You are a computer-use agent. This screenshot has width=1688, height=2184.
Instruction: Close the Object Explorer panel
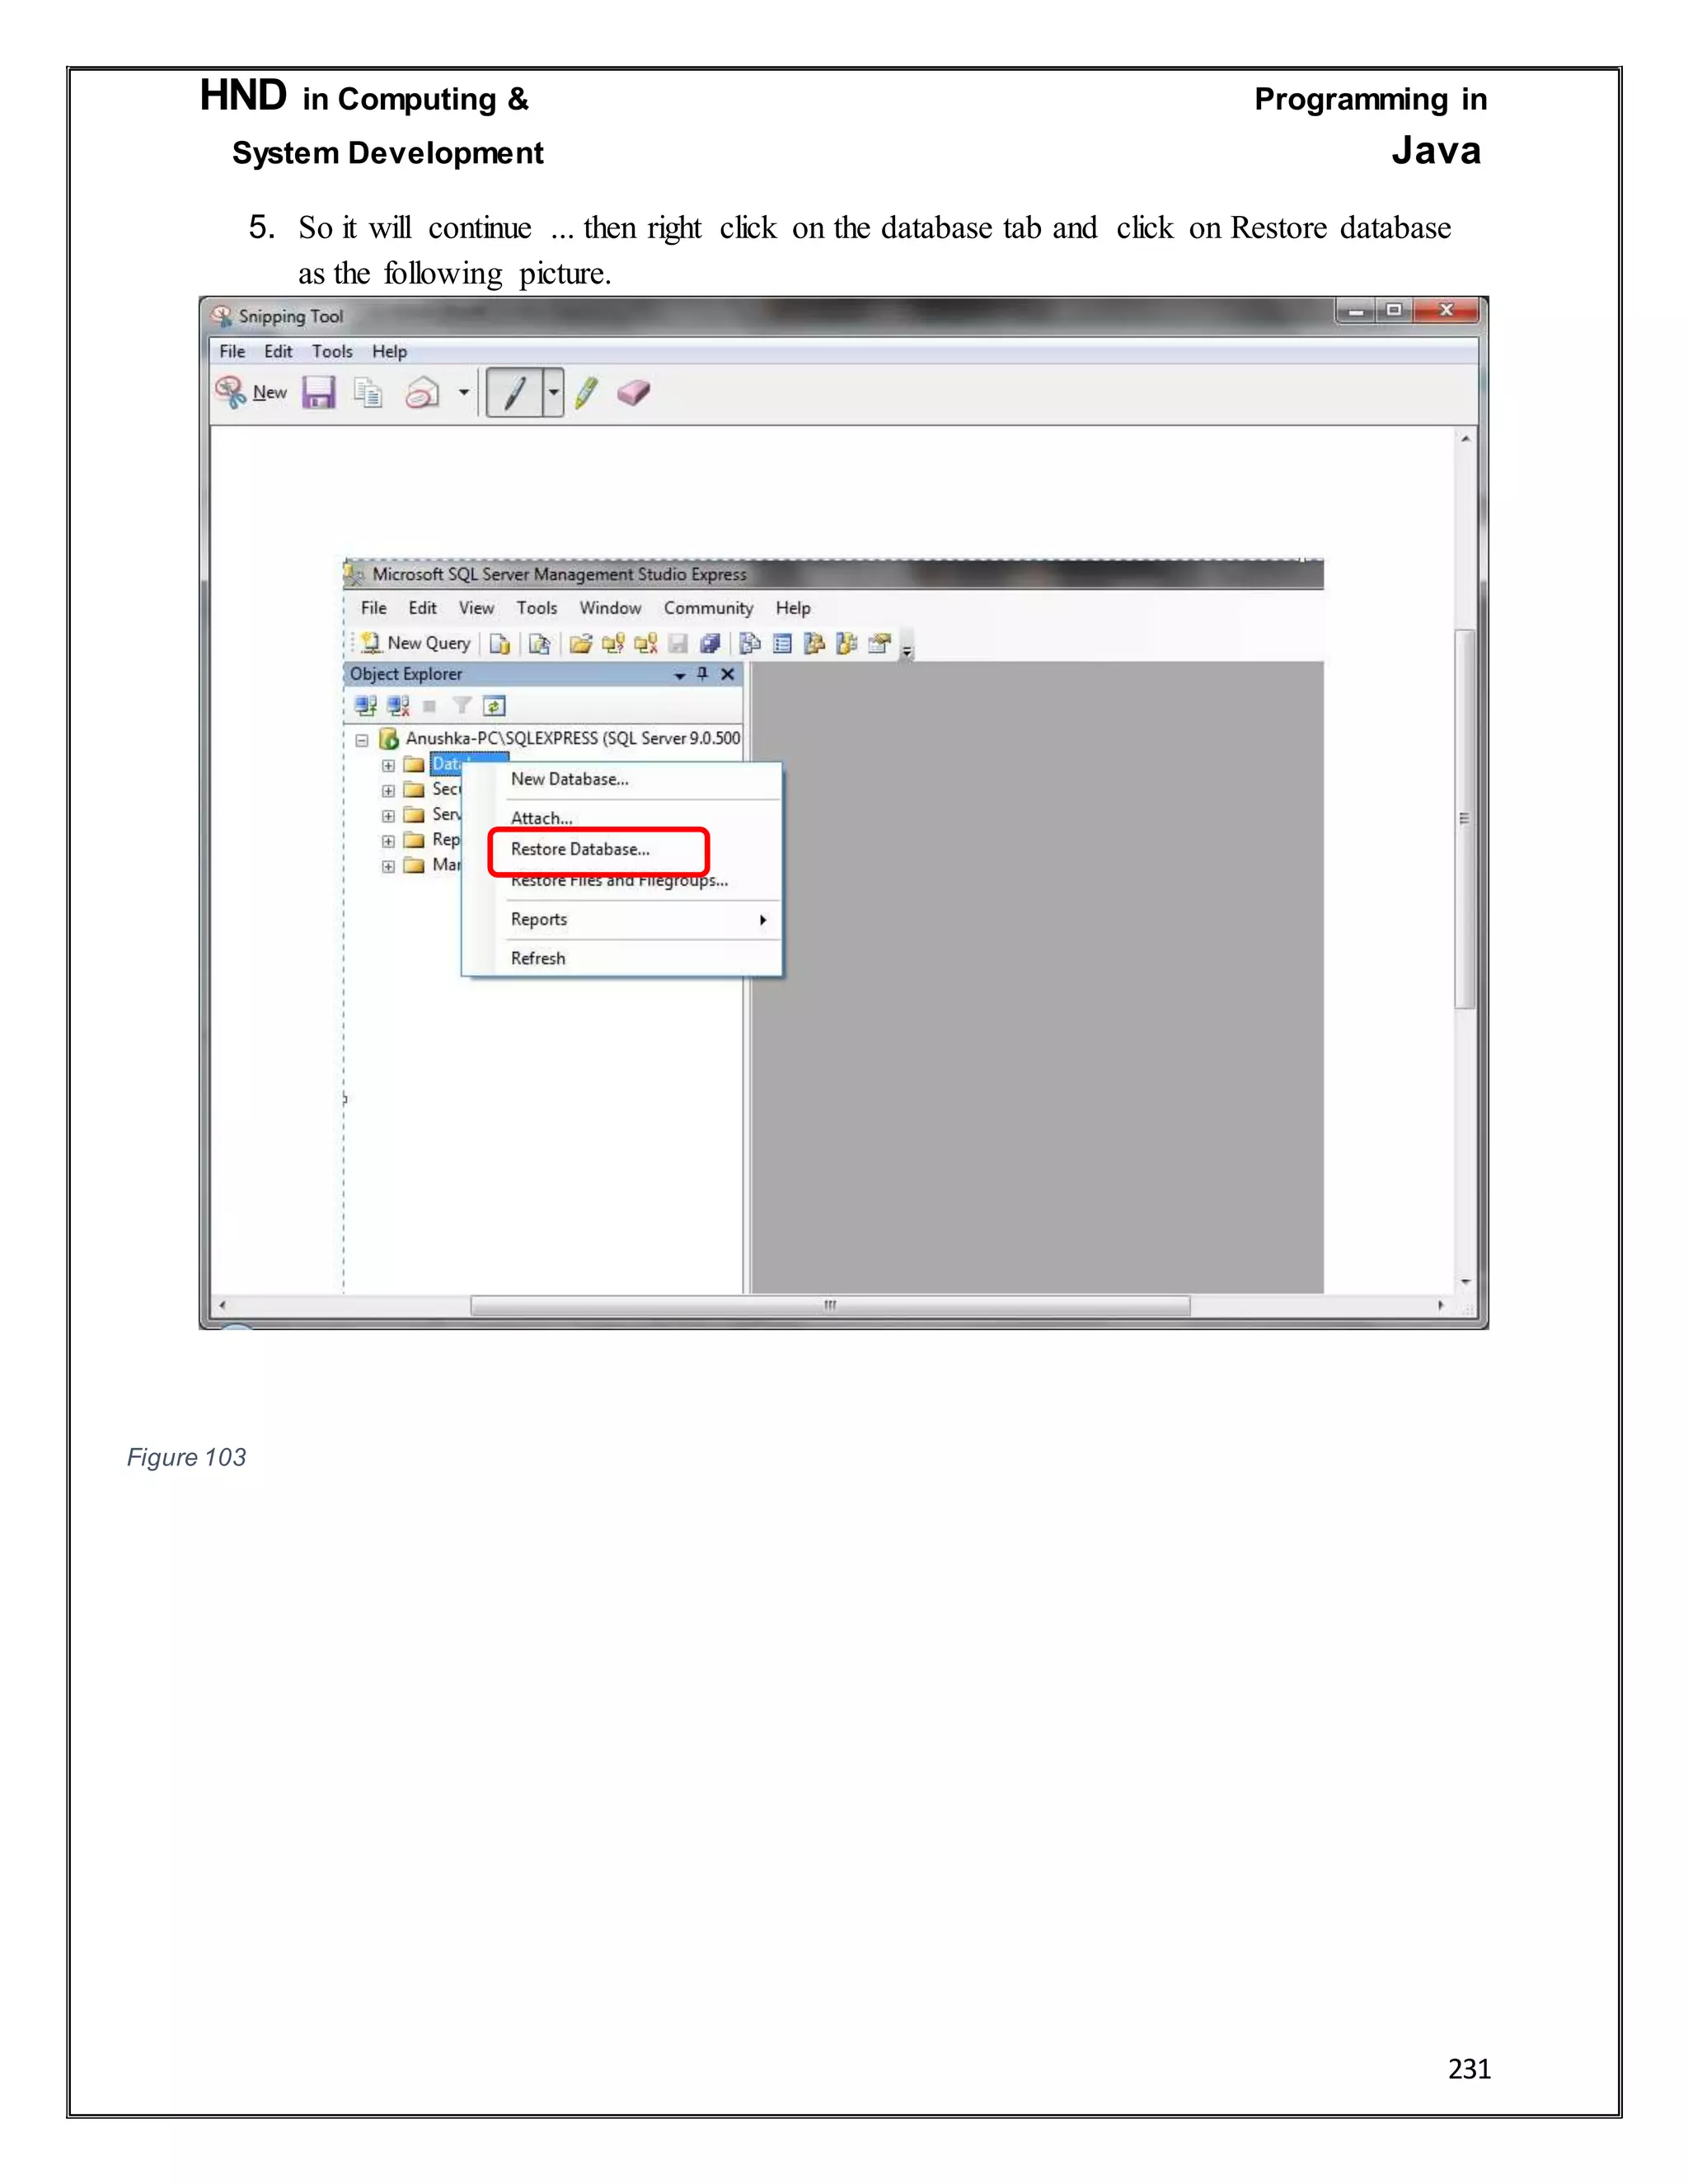click(728, 674)
